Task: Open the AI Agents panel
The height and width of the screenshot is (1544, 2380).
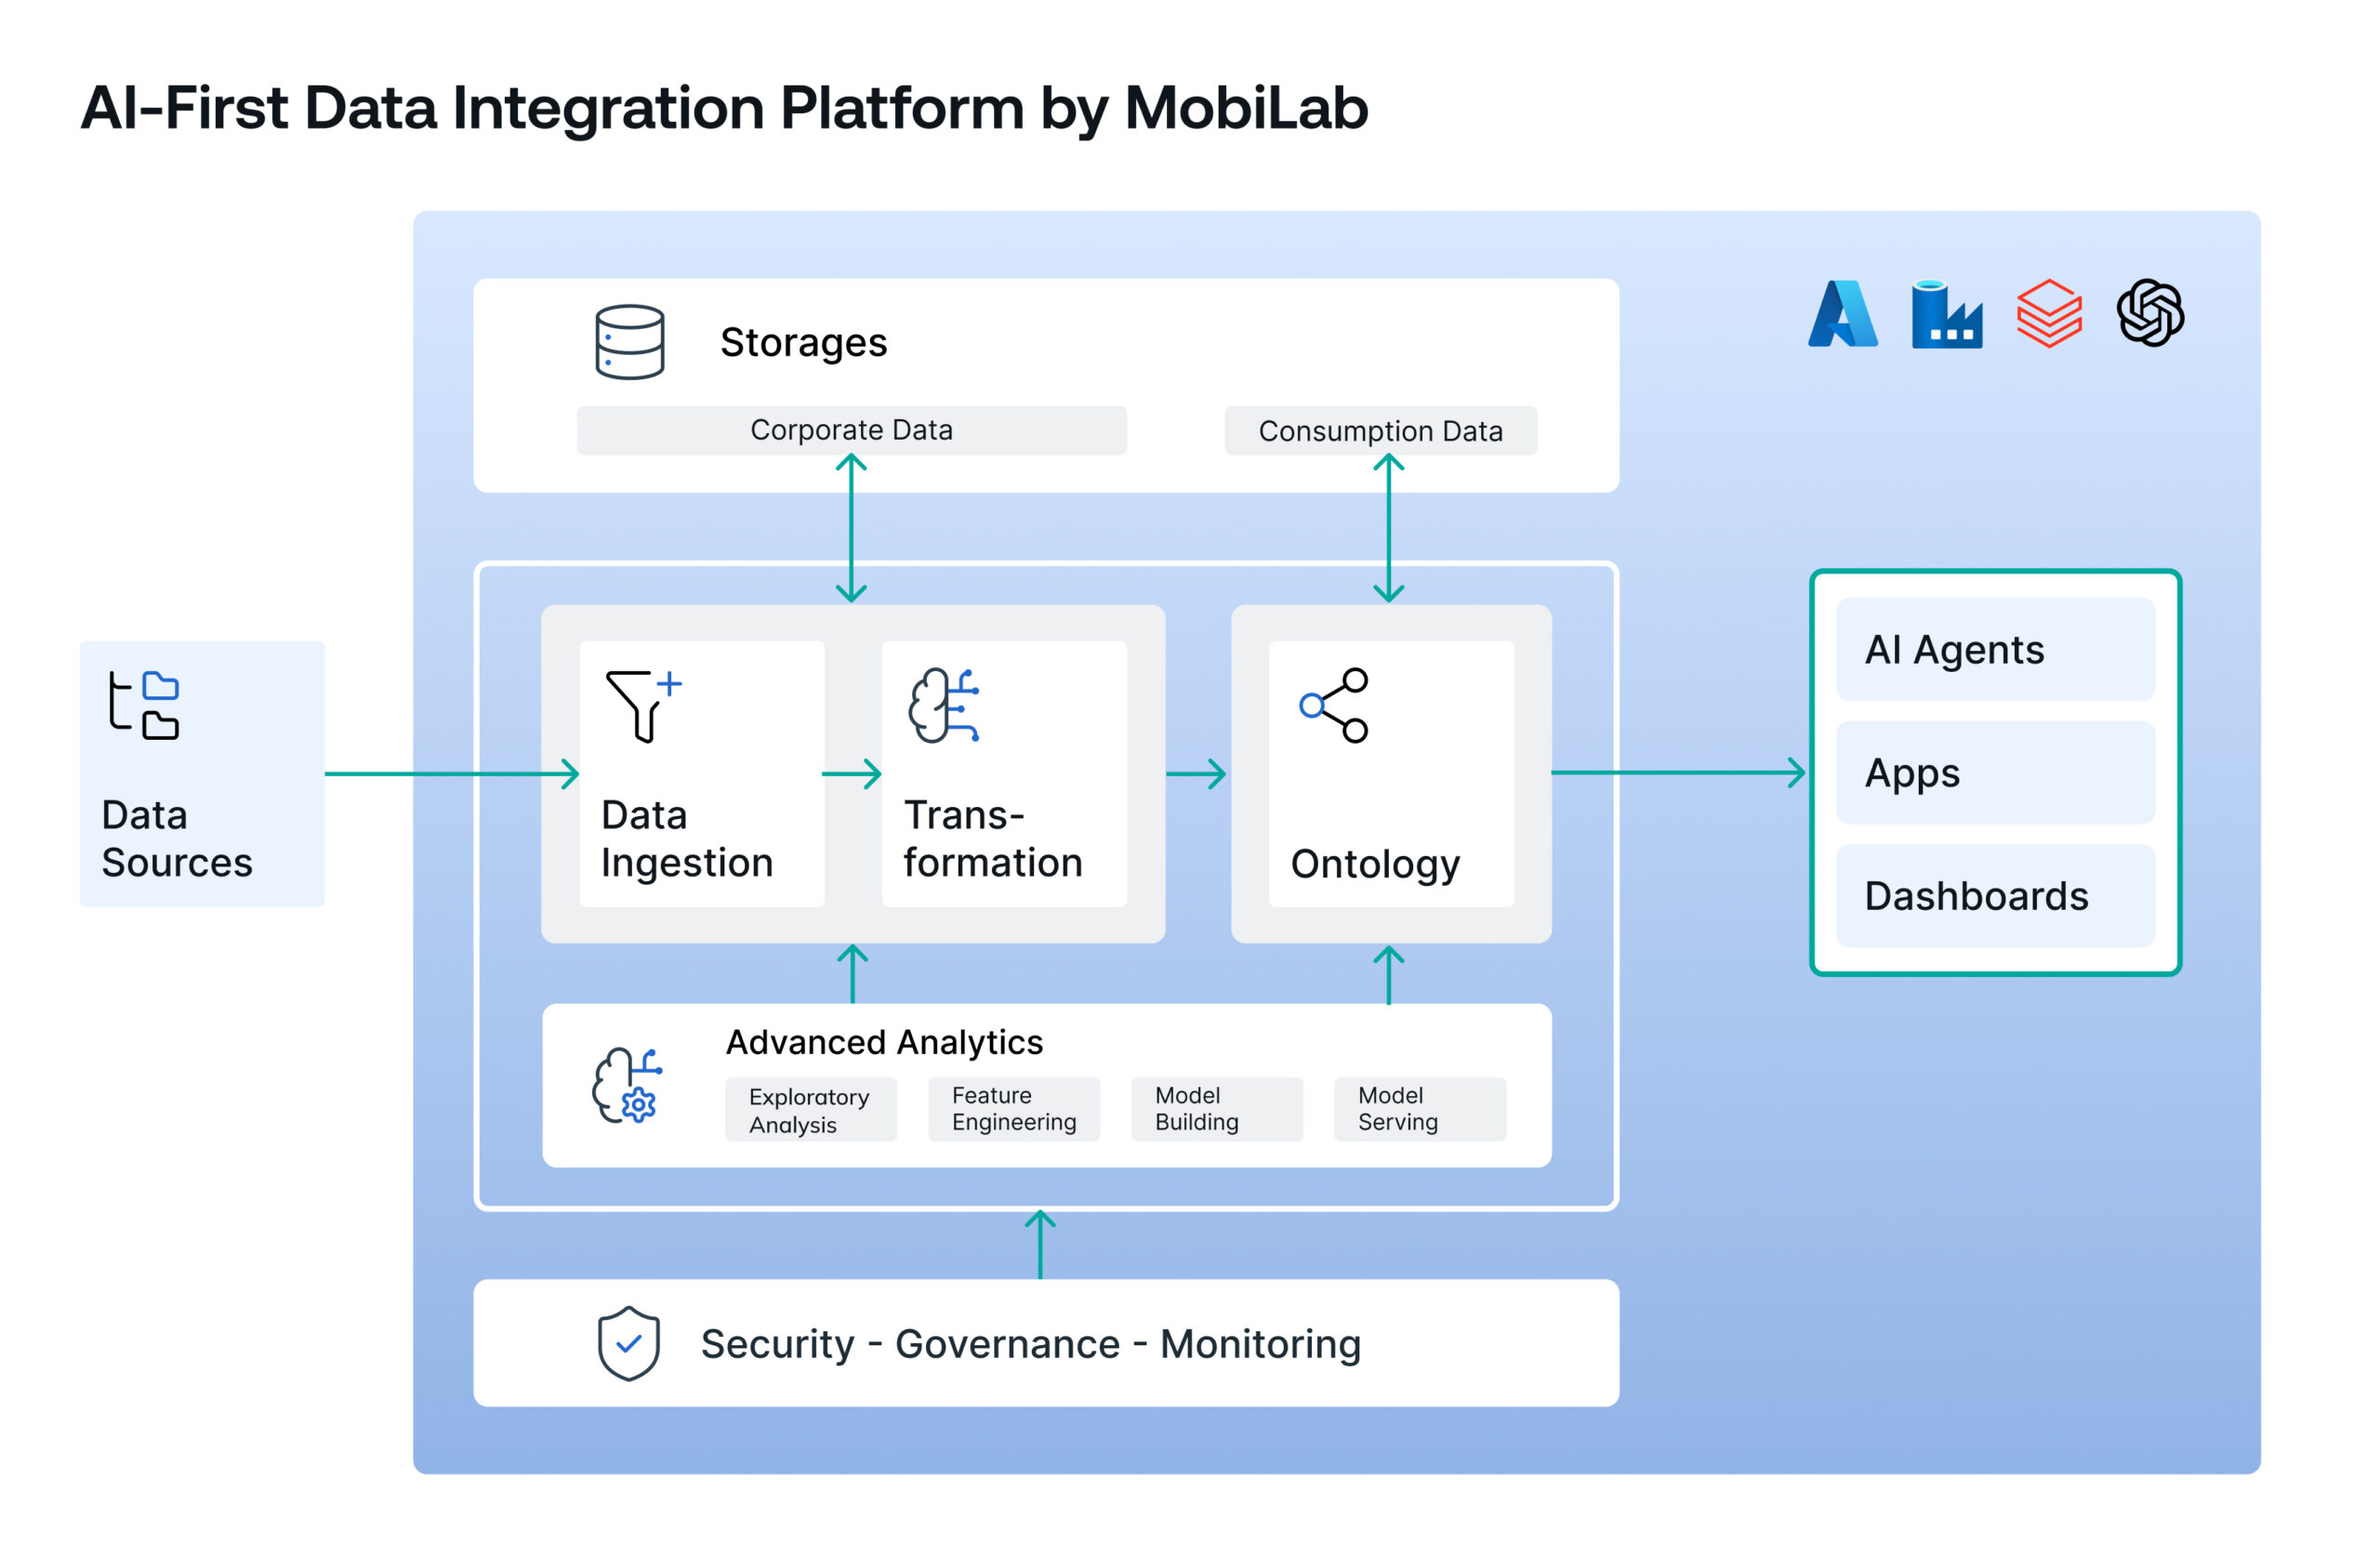Action: 1994,650
